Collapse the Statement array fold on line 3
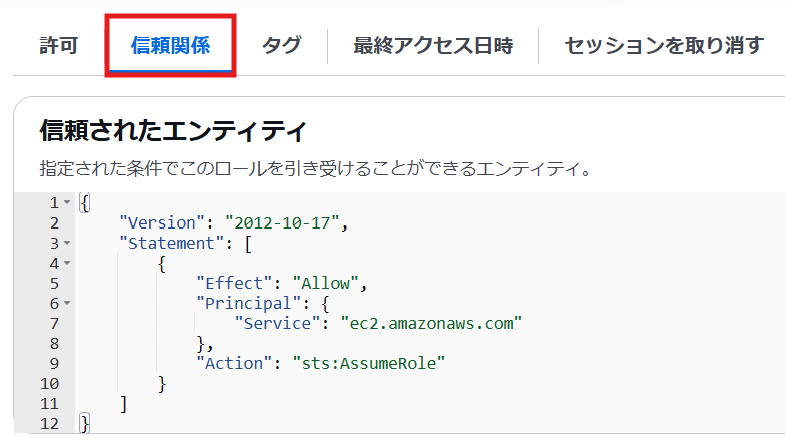 coord(67,243)
